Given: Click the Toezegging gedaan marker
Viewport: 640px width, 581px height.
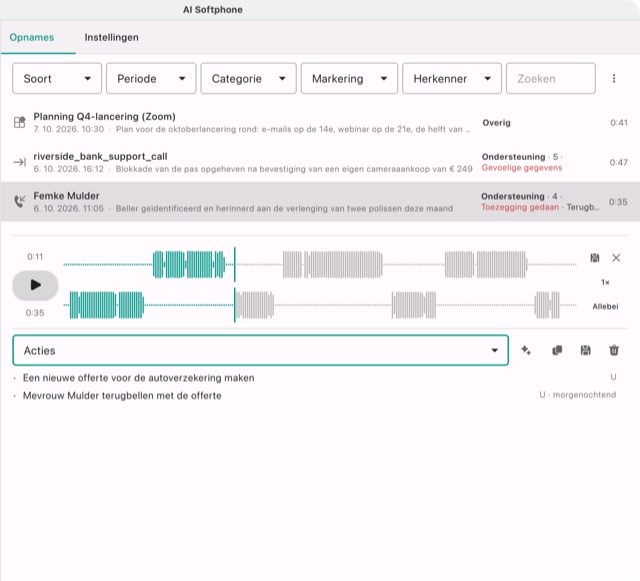Looking at the screenshot, I should 520,207.
